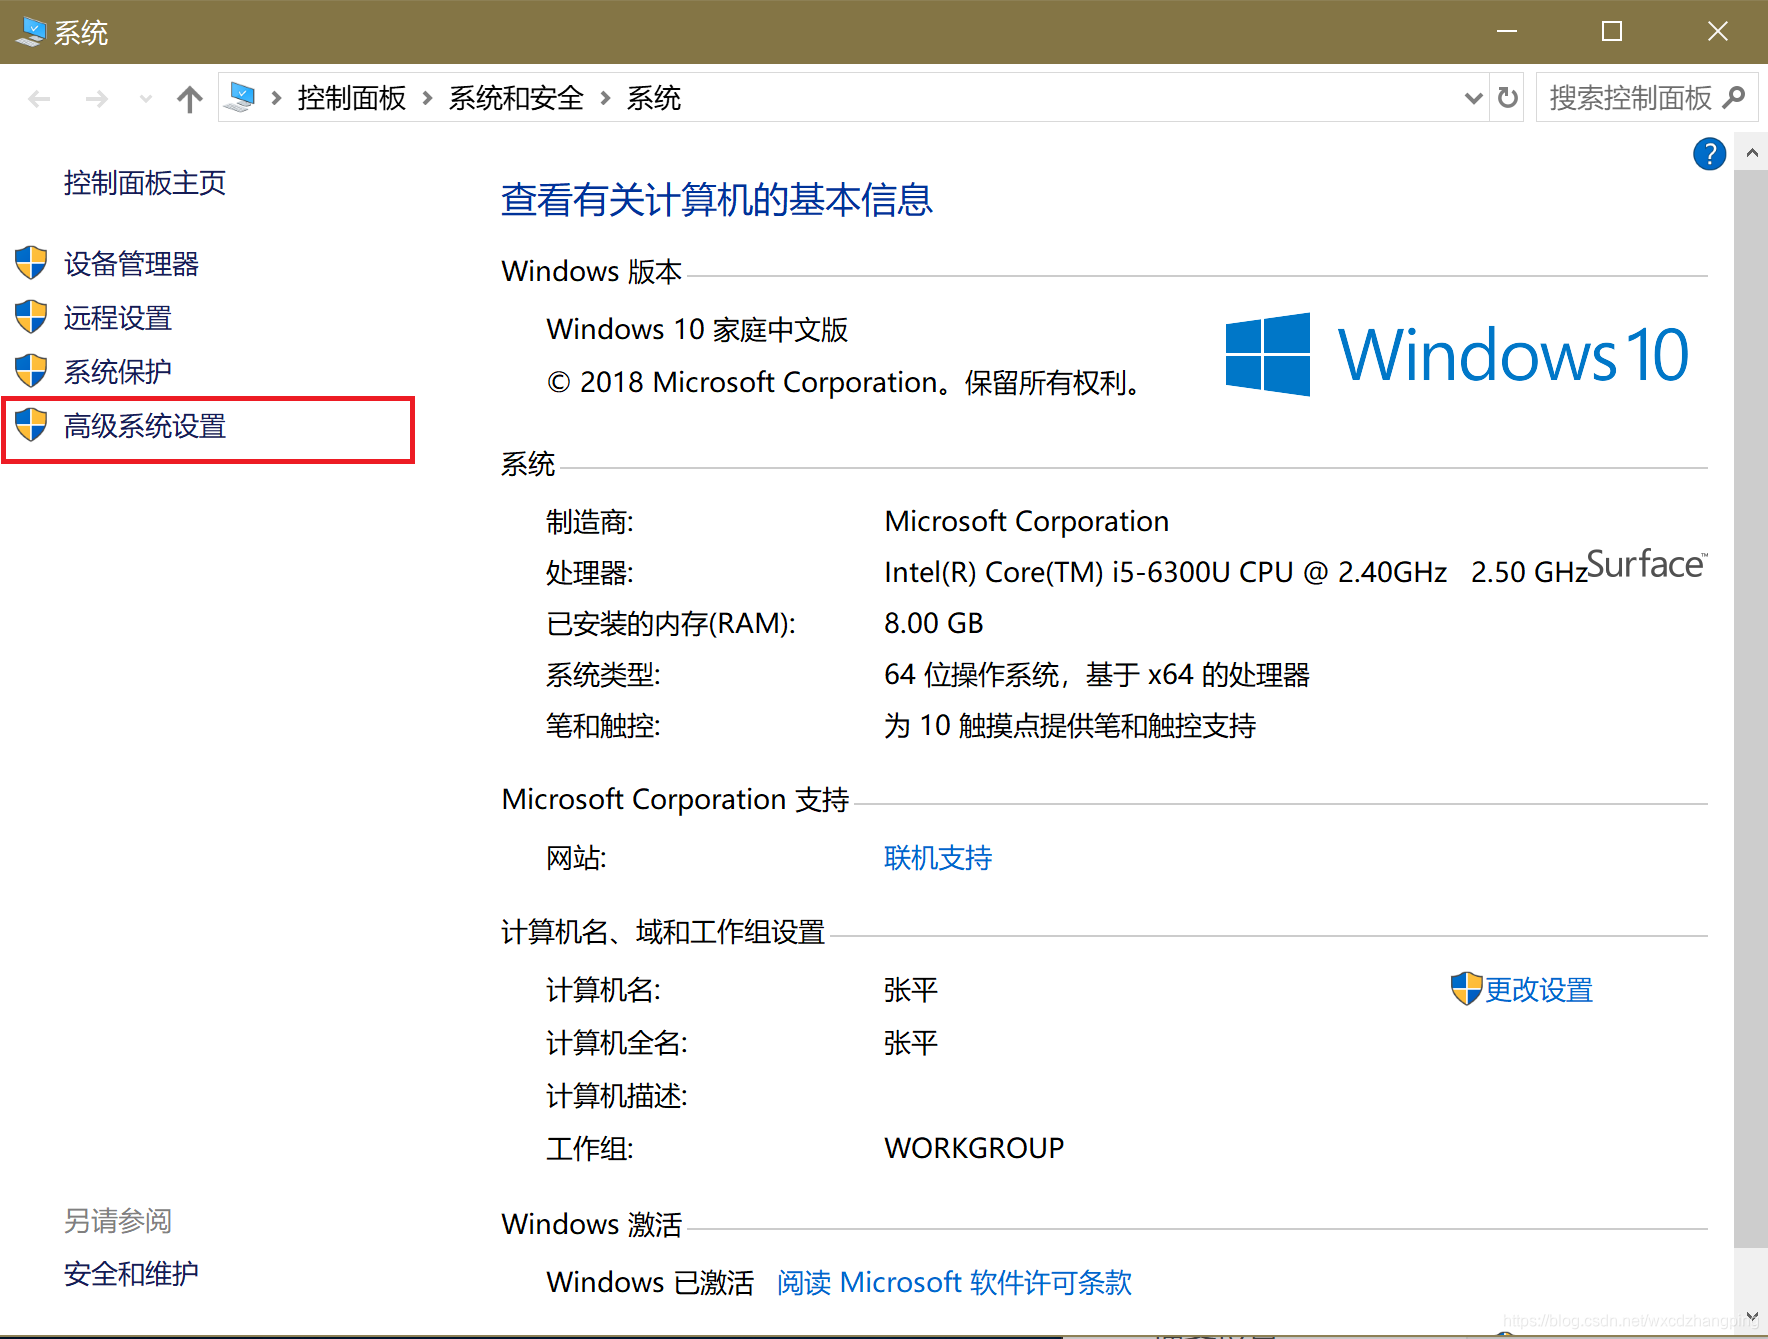Read the Microsoft 软件许可条款 link

point(954,1282)
